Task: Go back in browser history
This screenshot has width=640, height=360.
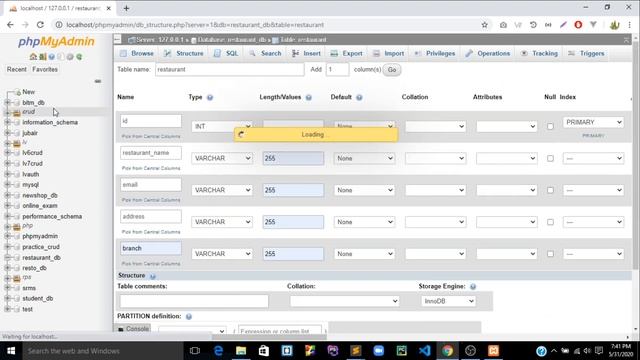Action: pos(10,25)
